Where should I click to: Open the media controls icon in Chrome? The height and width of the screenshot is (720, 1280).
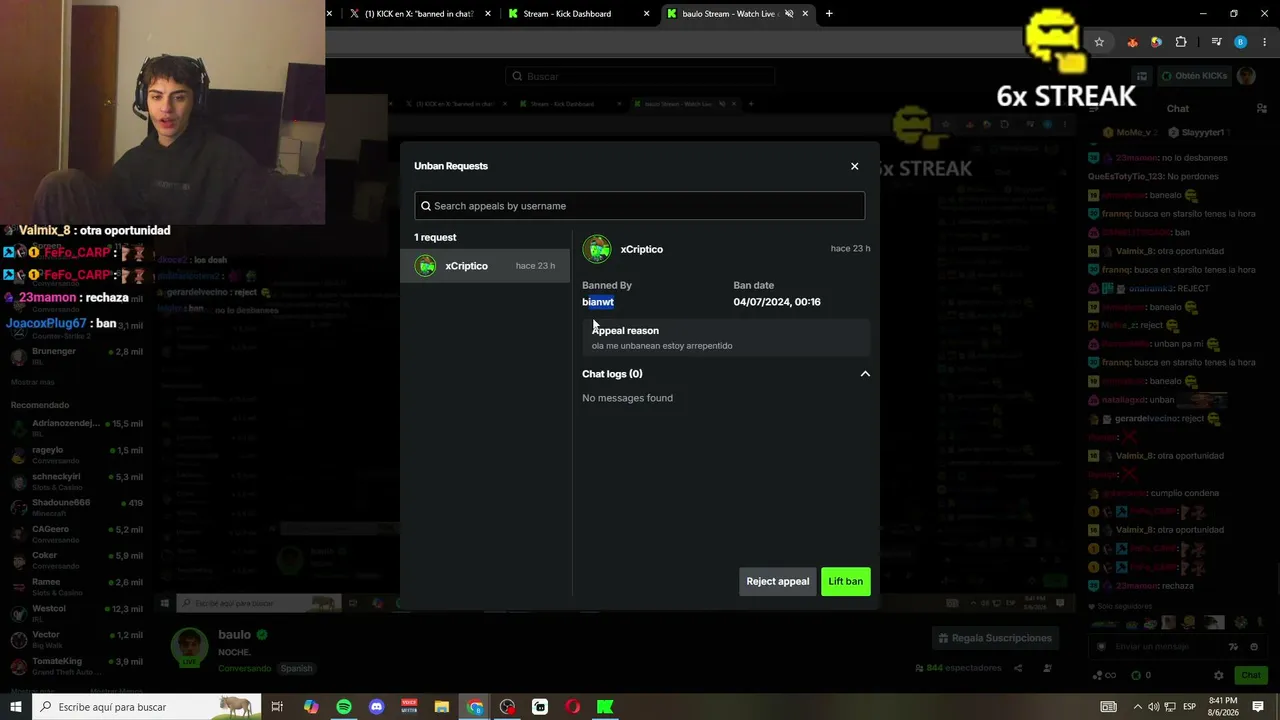pos(1216,42)
